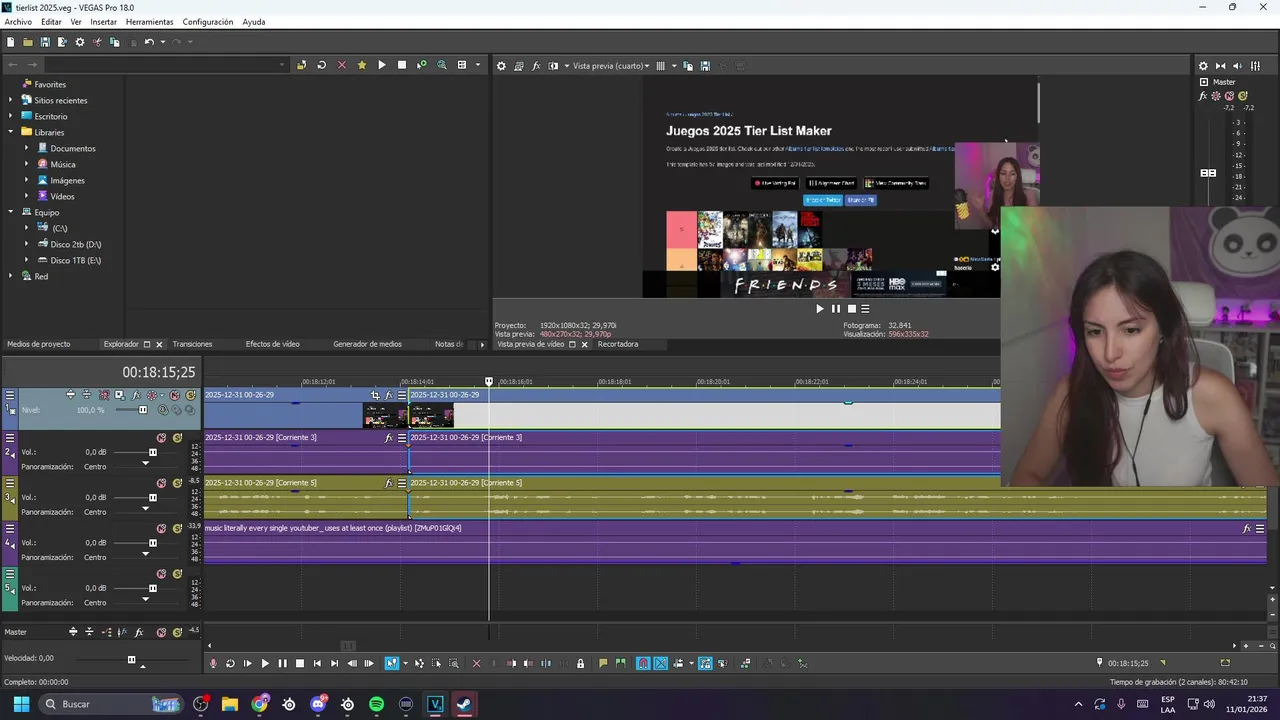Toggle Automatic Crossfades button
Viewport: 1280px width, 720px height.
tap(660, 663)
